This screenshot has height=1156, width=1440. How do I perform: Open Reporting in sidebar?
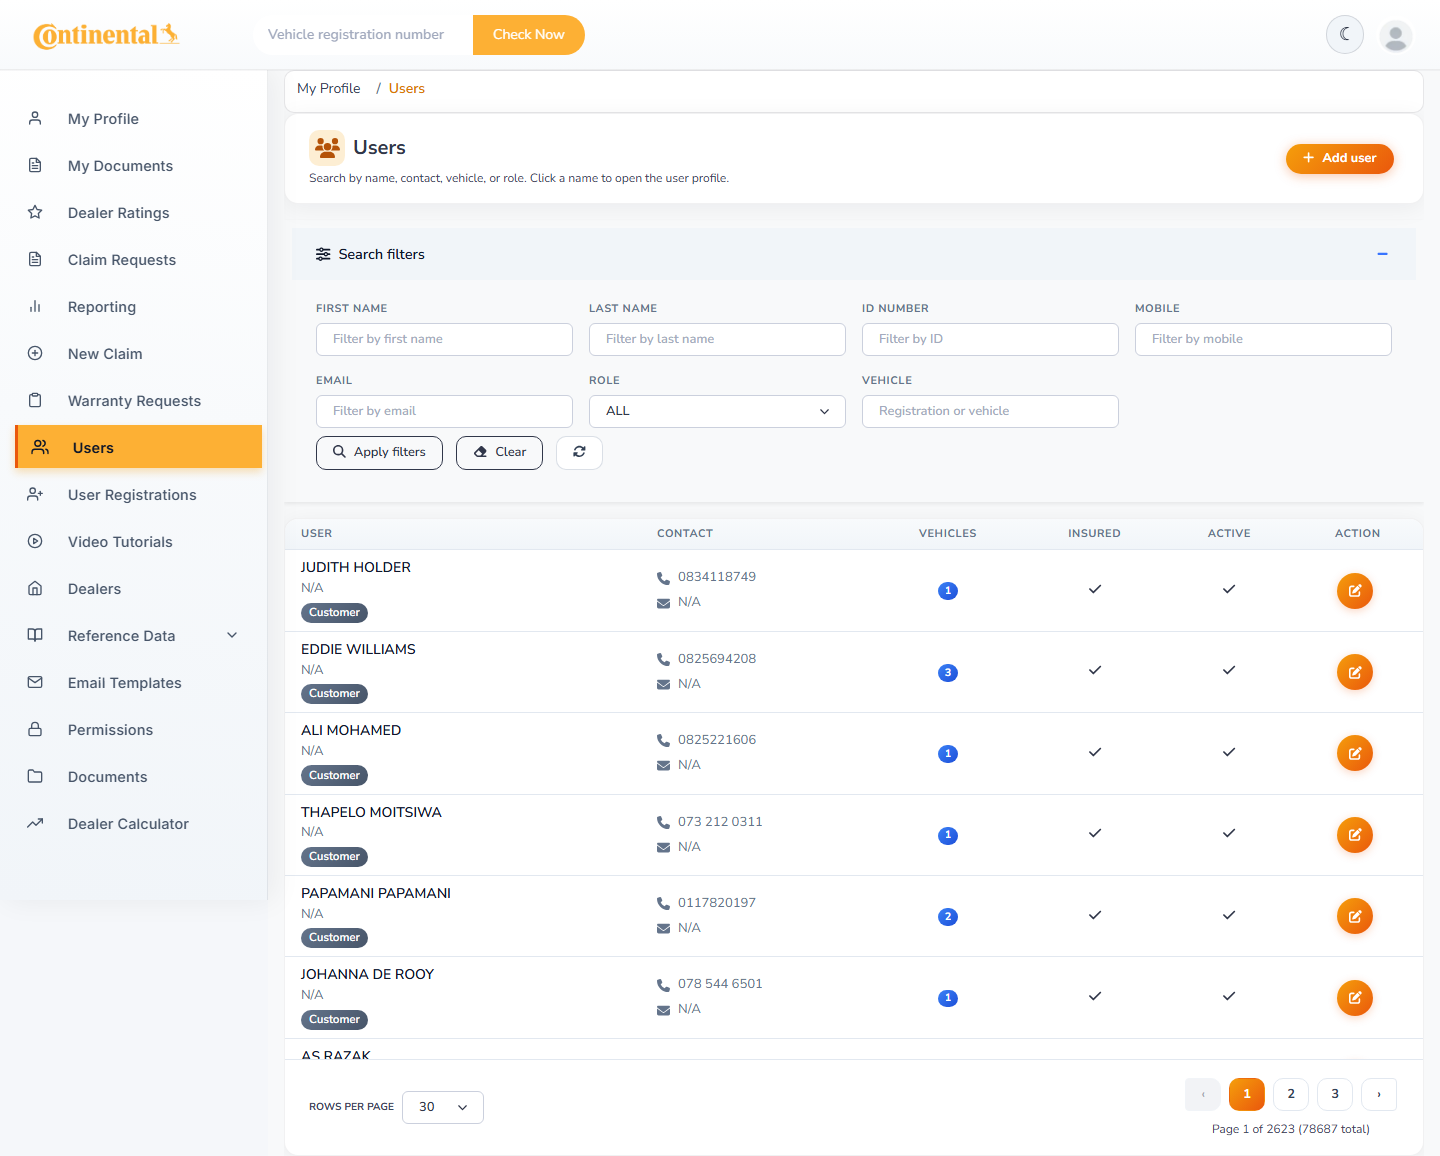pyautogui.click(x=138, y=307)
